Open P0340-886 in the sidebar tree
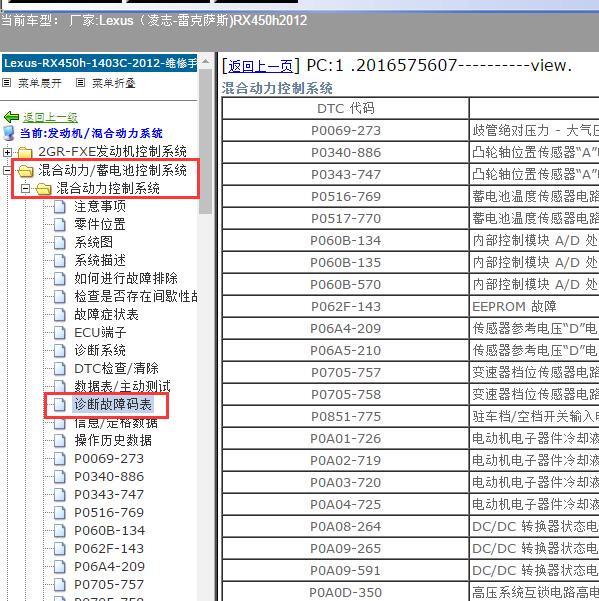 coord(109,476)
